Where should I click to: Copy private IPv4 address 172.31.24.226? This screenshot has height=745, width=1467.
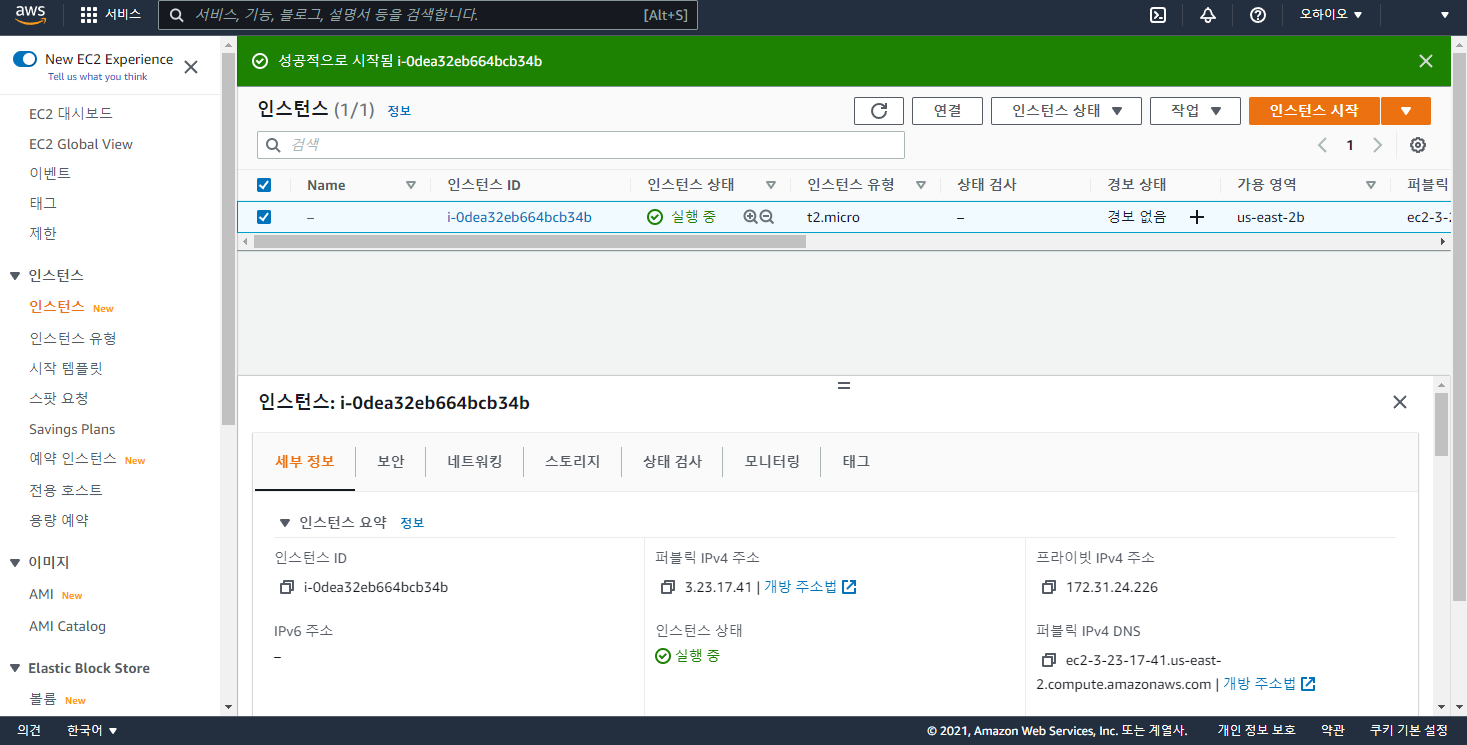[x=1049, y=587]
